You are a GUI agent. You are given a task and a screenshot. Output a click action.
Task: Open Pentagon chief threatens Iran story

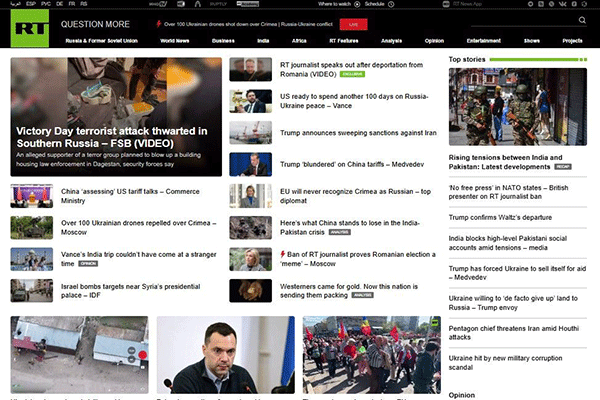(514, 333)
